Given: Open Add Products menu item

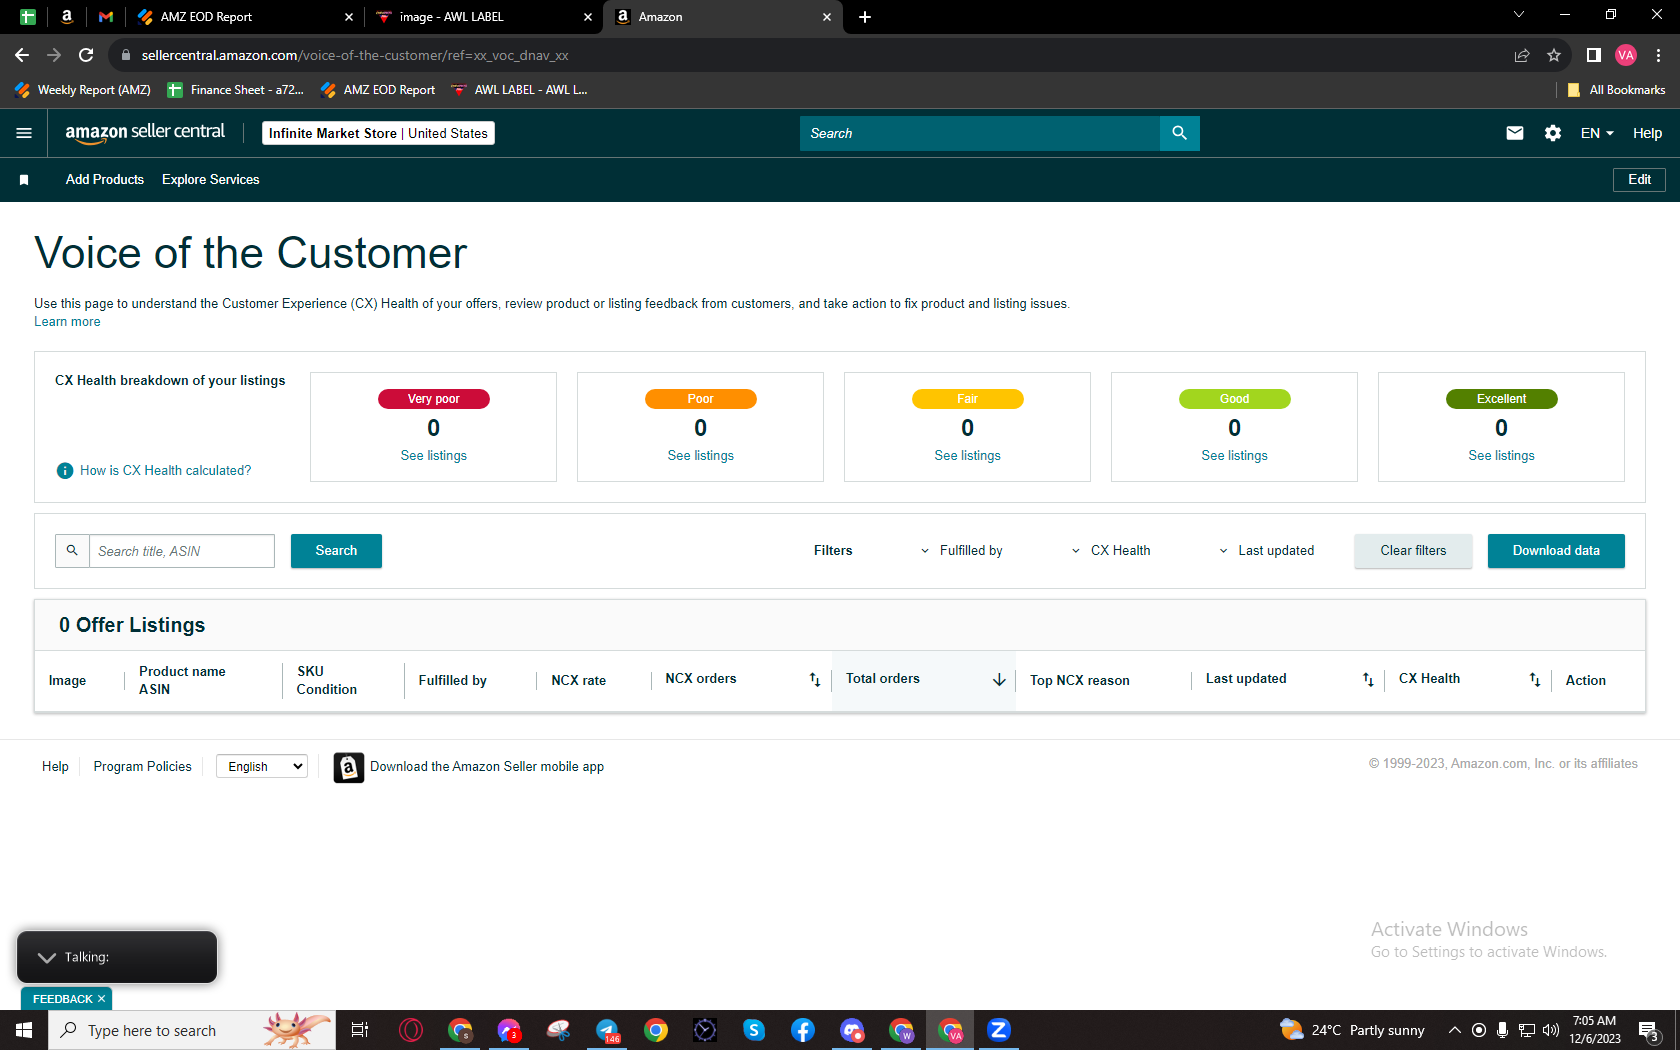Looking at the screenshot, I should click(105, 180).
